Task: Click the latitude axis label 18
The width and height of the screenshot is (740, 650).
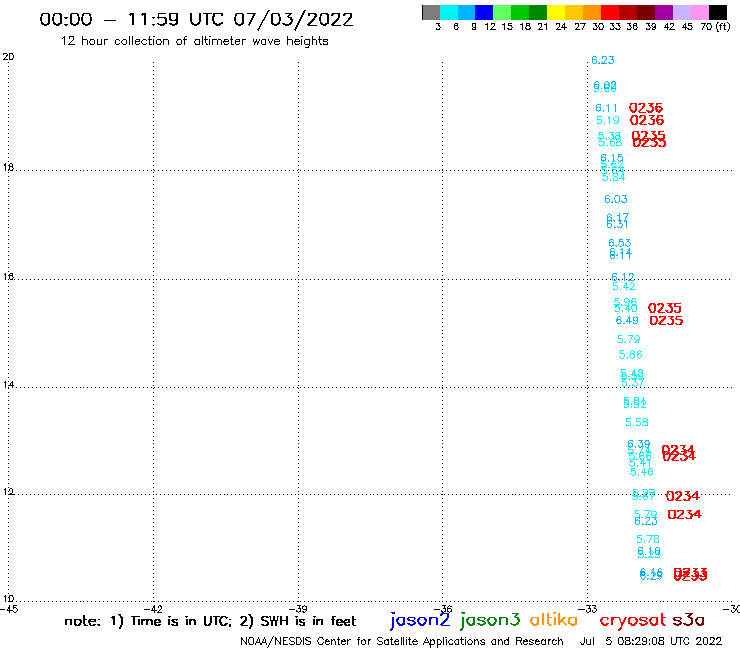Action: click(x=8, y=168)
